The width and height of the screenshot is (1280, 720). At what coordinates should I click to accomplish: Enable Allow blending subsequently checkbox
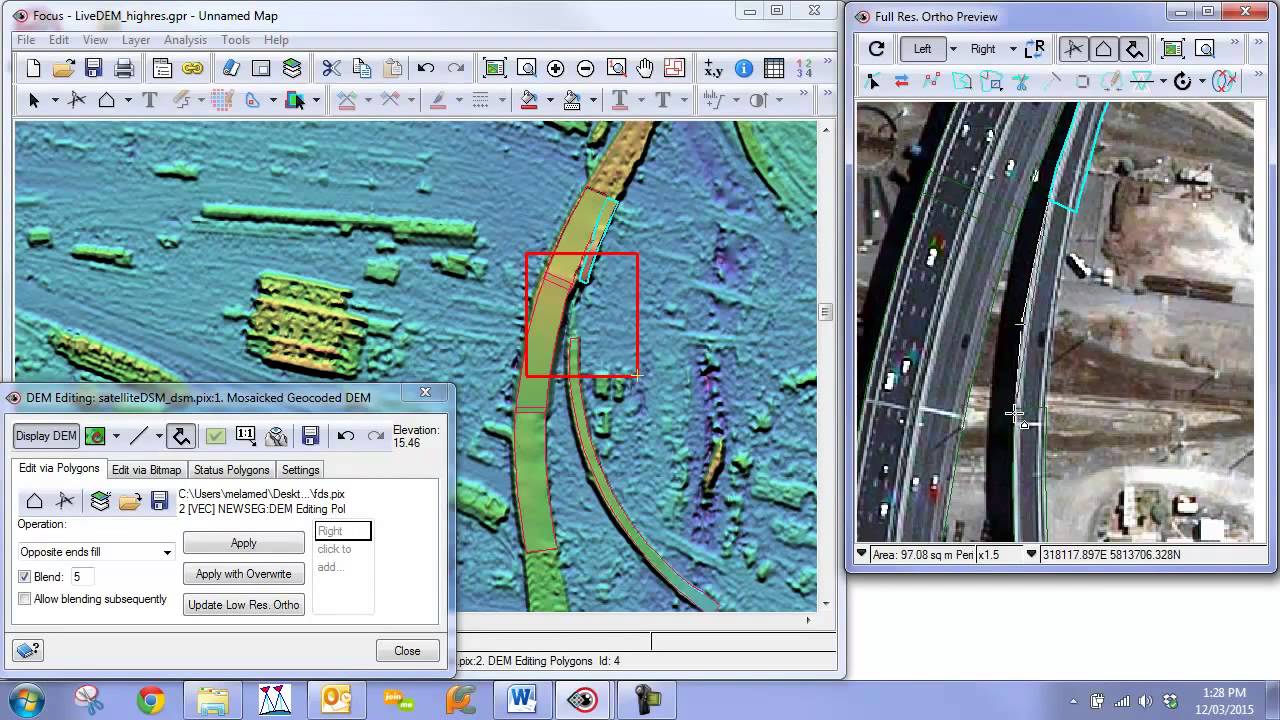pyautogui.click(x=25, y=599)
